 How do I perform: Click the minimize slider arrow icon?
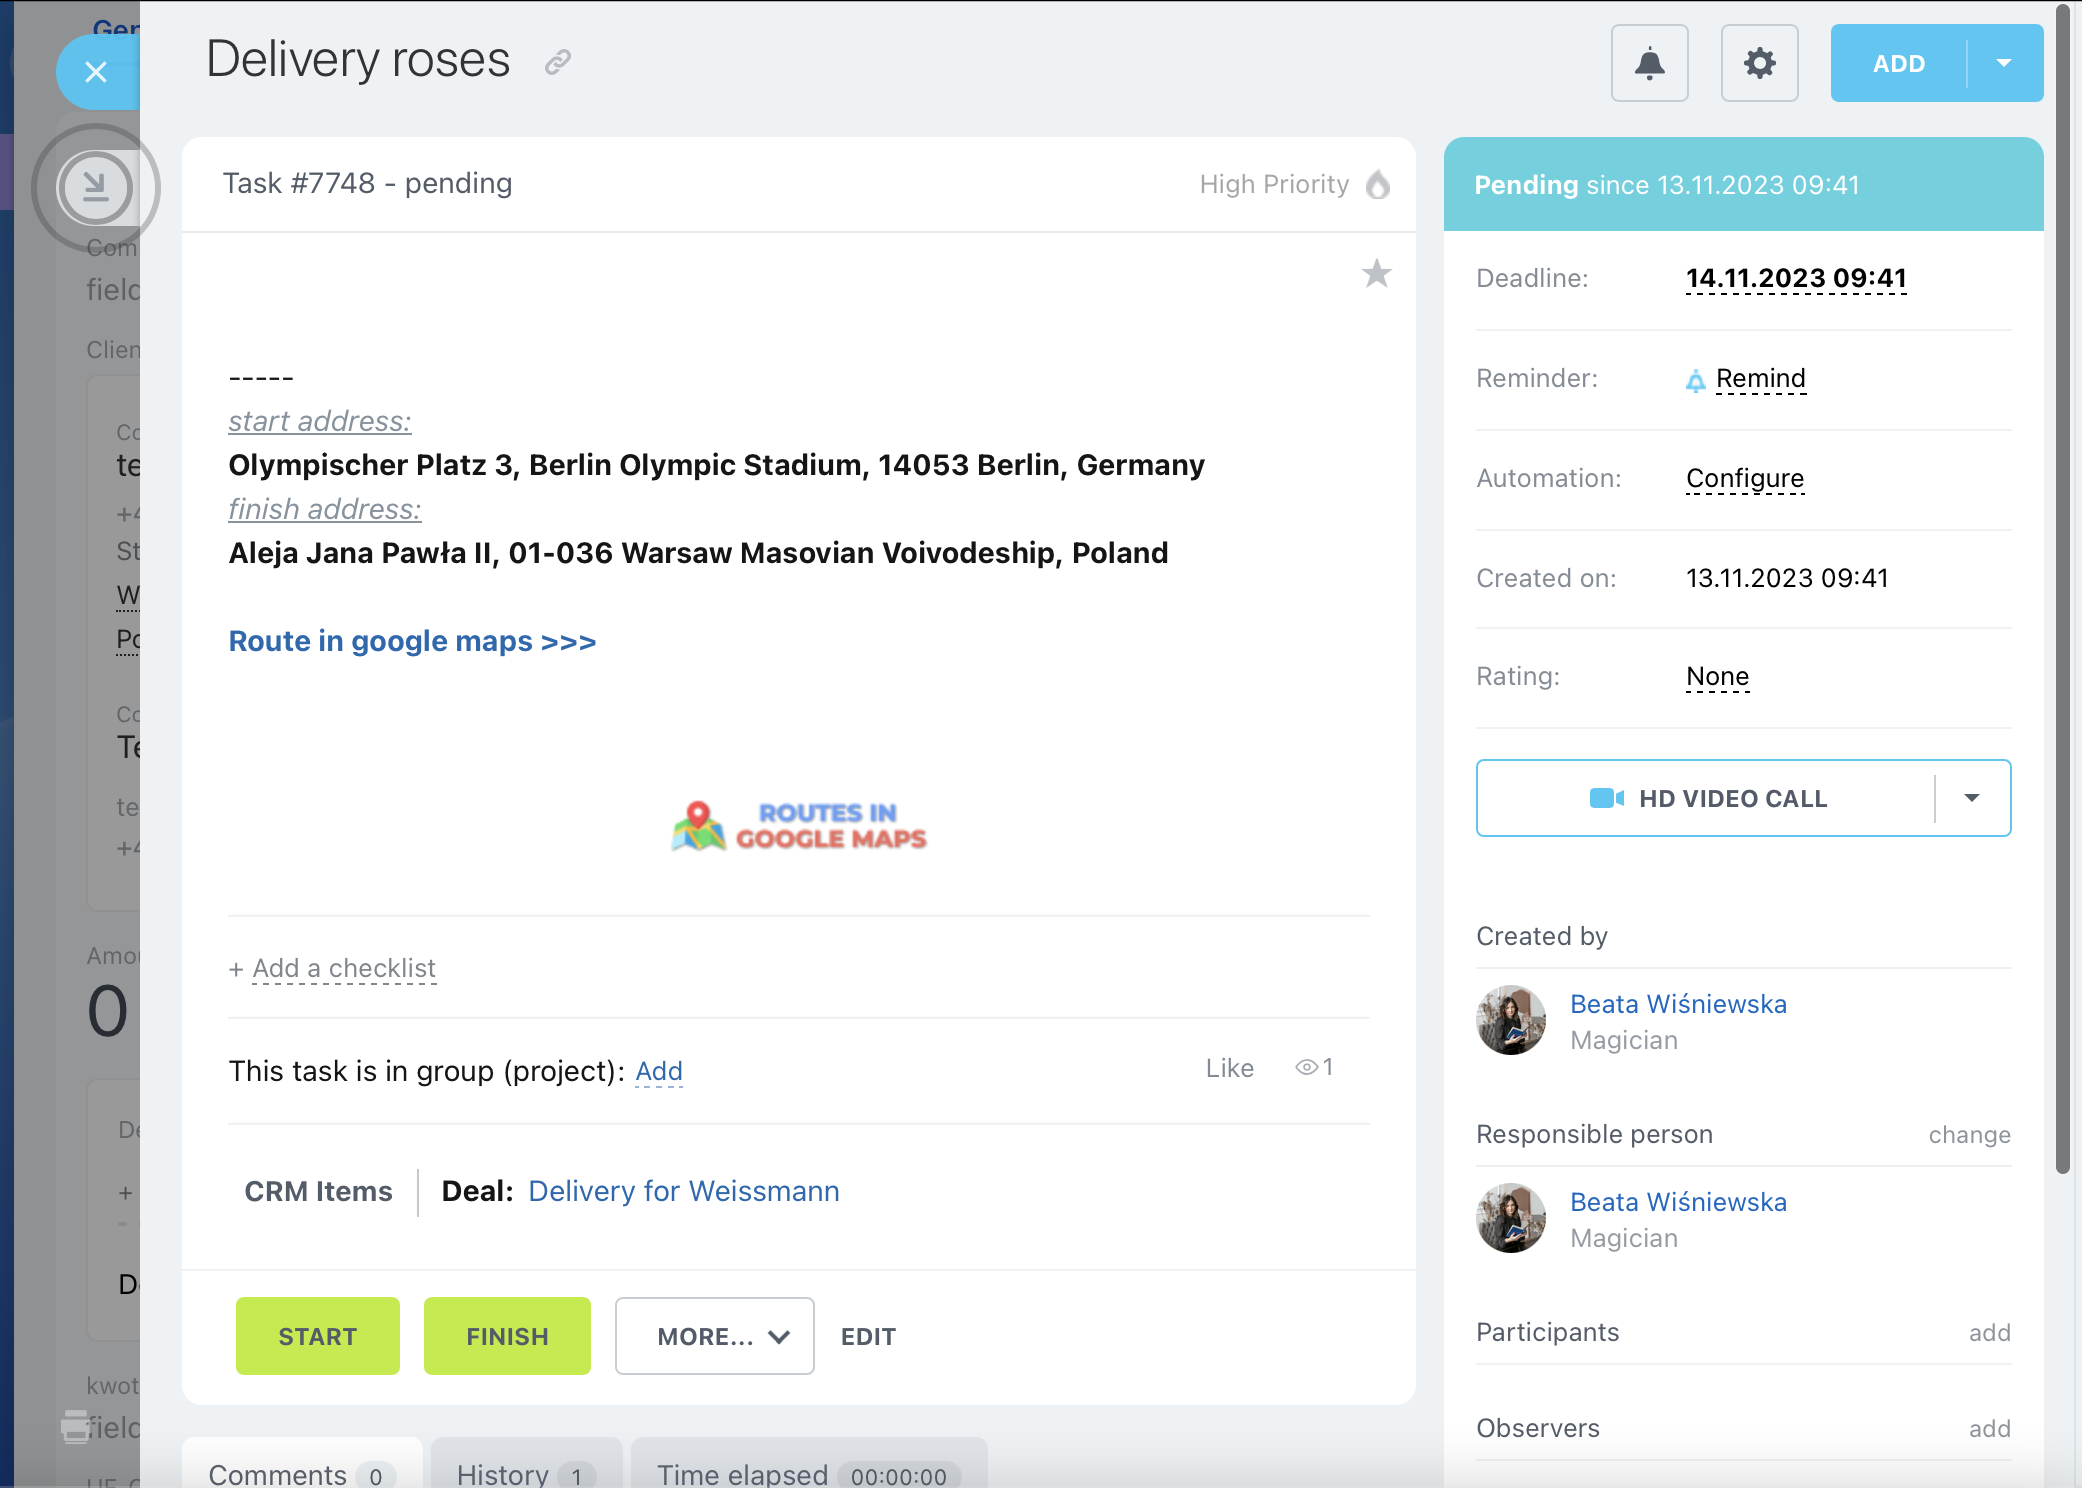pyautogui.click(x=96, y=187)
